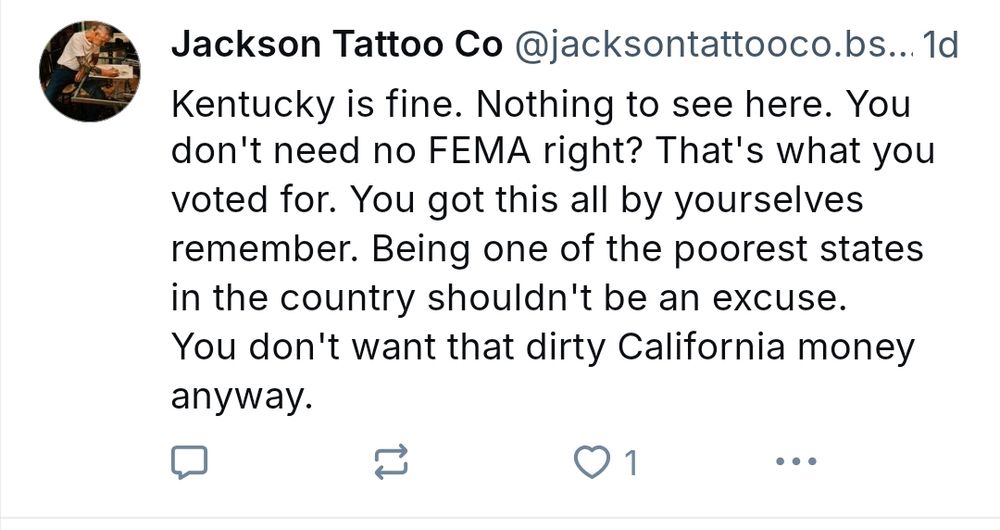1000x530 pixels.
Task: Click the reply speech bubble icon
Action: point(189,461)
